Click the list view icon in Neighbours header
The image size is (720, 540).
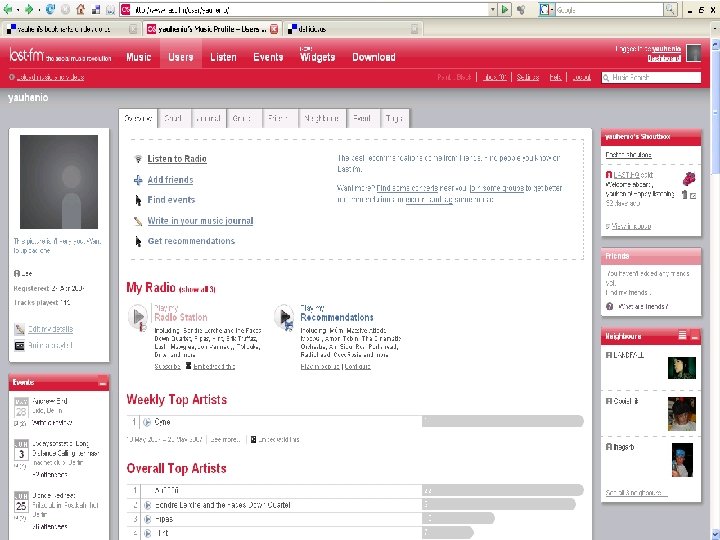(x=682, y=336)
